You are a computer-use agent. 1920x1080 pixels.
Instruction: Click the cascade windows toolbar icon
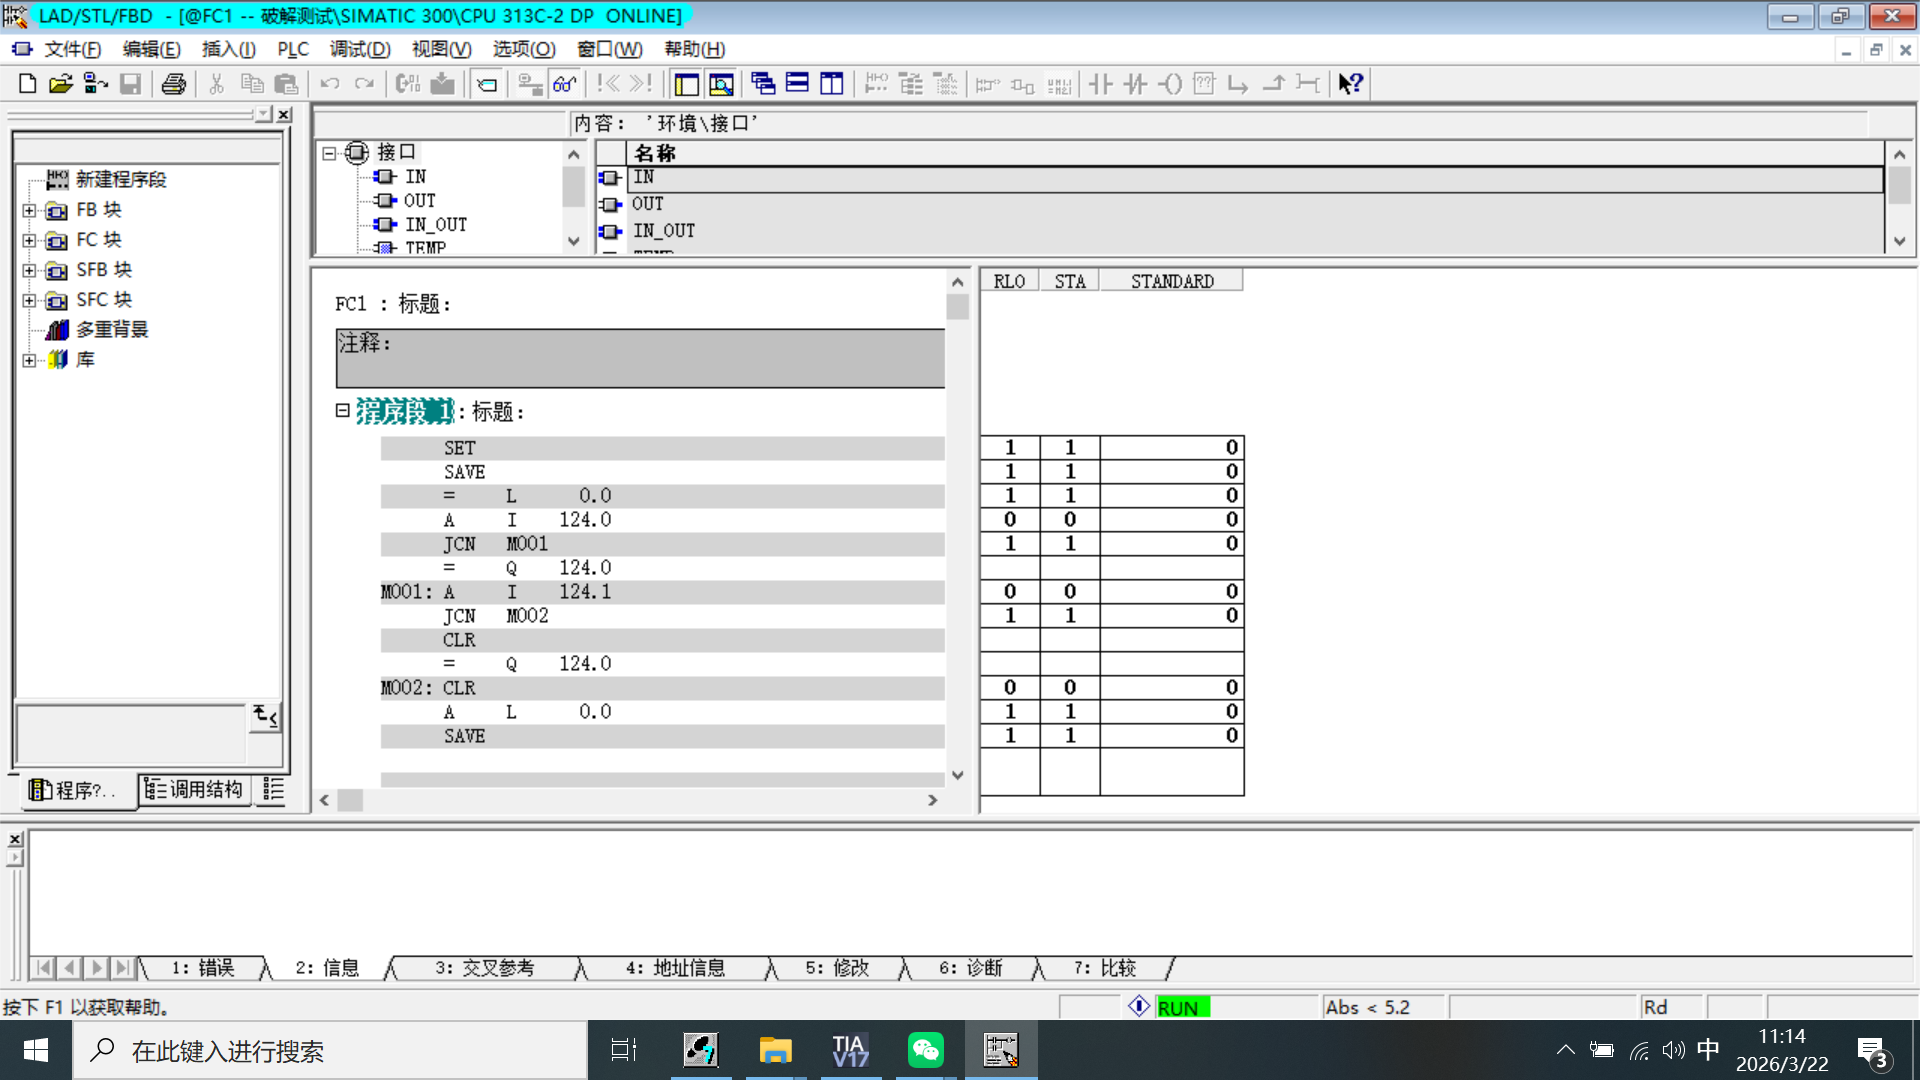pyautogui.click(x=763, y=84)
